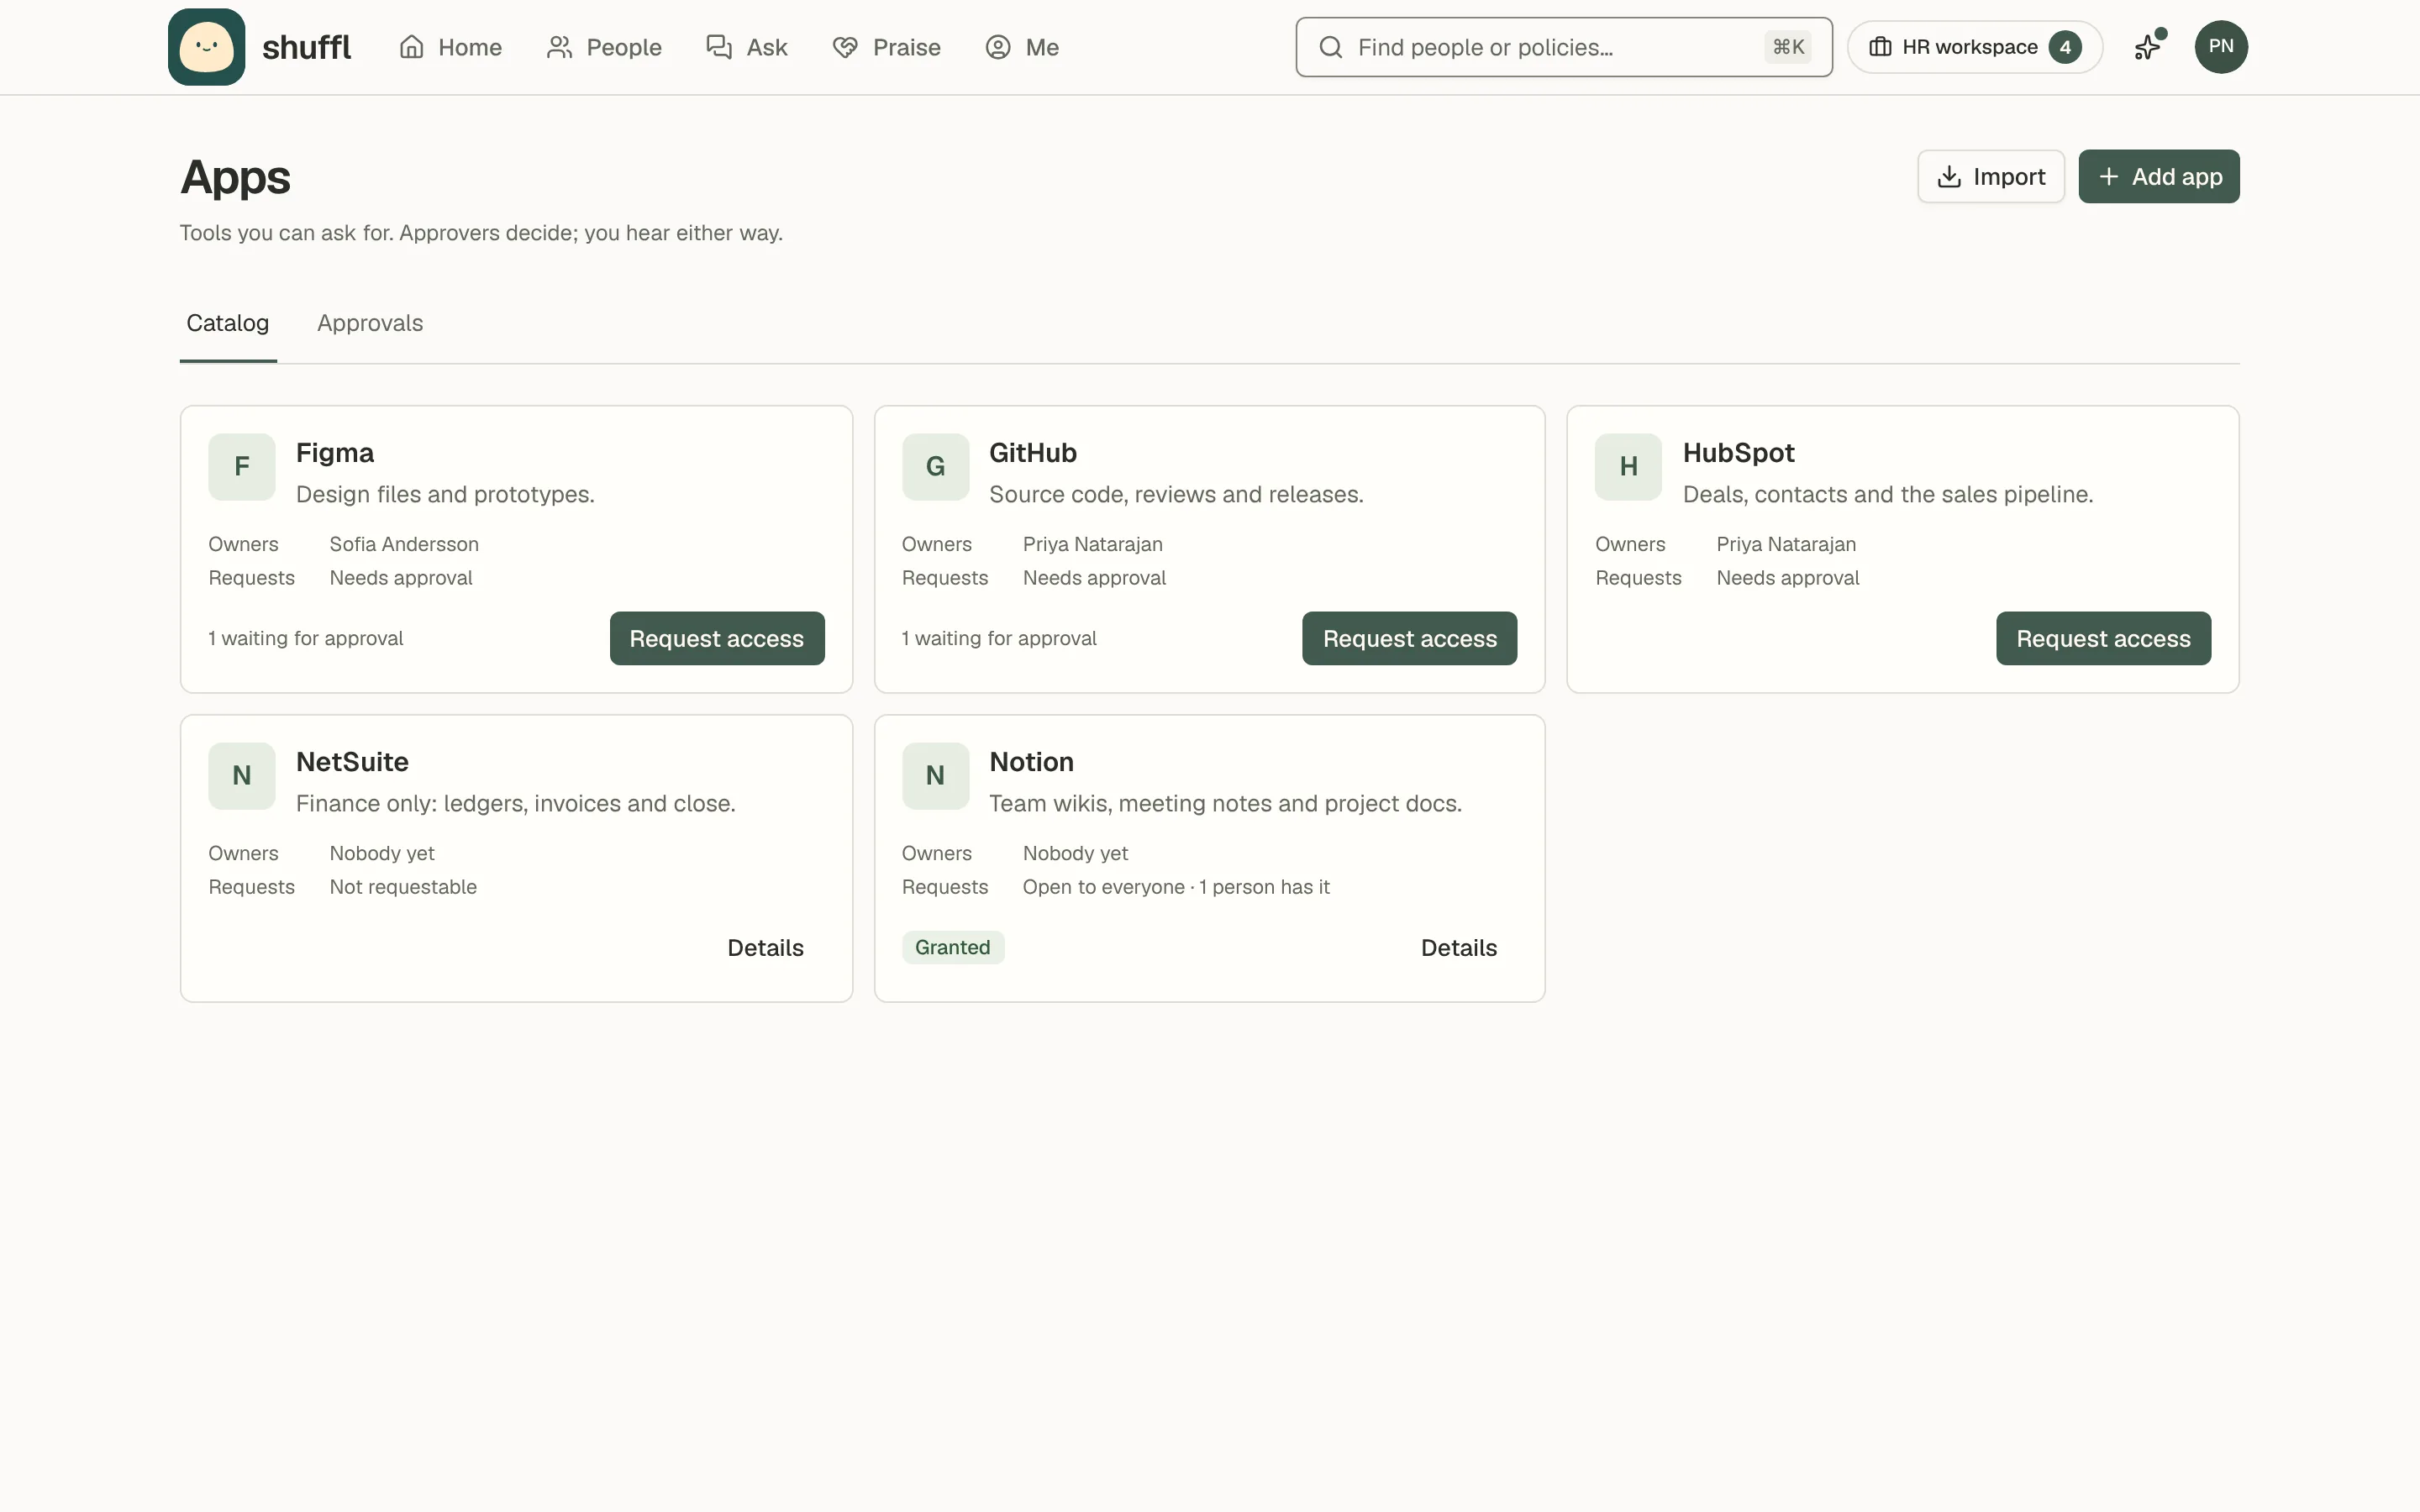Click 'Nobody yet' on Notion card
This screenshot has height=1512, width=2420.
tap(1075, 853)
